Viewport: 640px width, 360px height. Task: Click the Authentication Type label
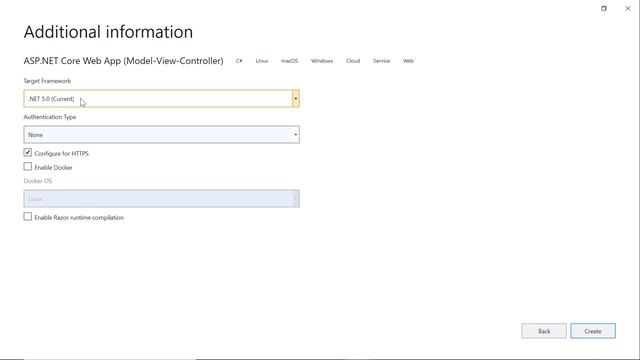50,117
